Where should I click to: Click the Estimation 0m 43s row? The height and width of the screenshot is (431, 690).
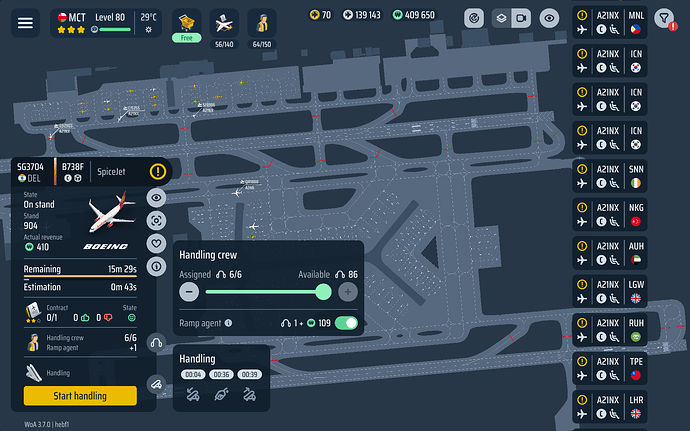(x=80, y=287)
